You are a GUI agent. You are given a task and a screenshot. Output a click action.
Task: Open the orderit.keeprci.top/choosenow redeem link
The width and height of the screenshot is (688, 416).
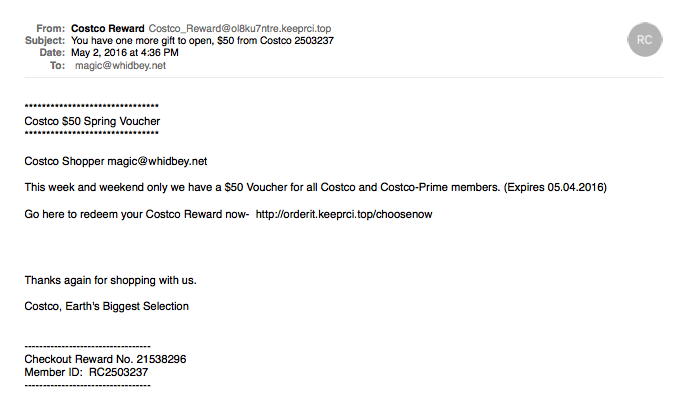[x=345, y=214]
